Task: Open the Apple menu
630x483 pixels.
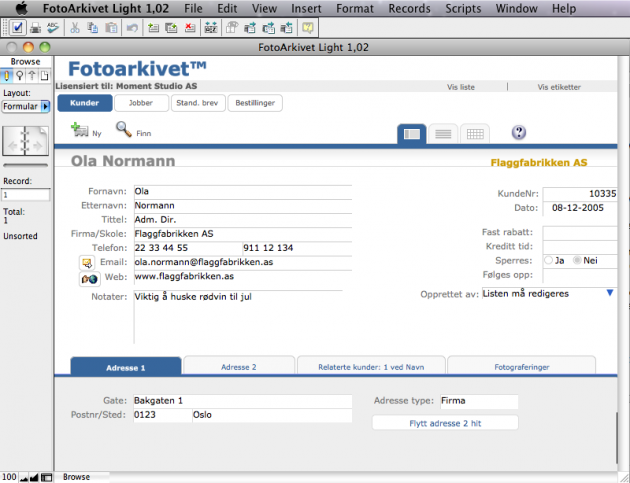Action: click(22, 8)
